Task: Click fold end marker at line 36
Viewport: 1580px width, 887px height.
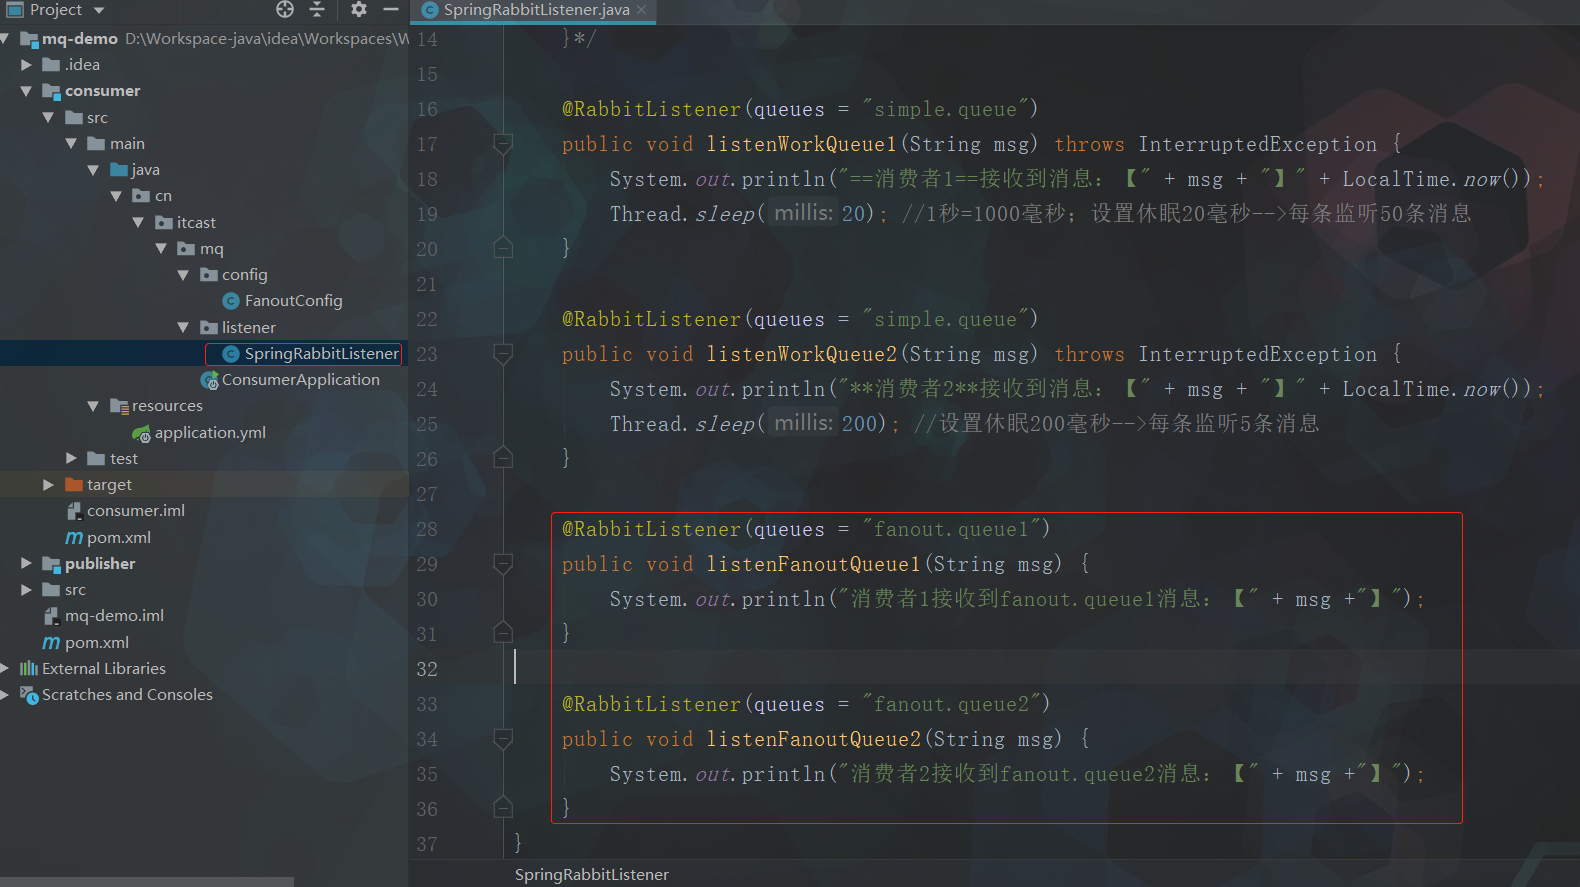Action: pos(503,807)
